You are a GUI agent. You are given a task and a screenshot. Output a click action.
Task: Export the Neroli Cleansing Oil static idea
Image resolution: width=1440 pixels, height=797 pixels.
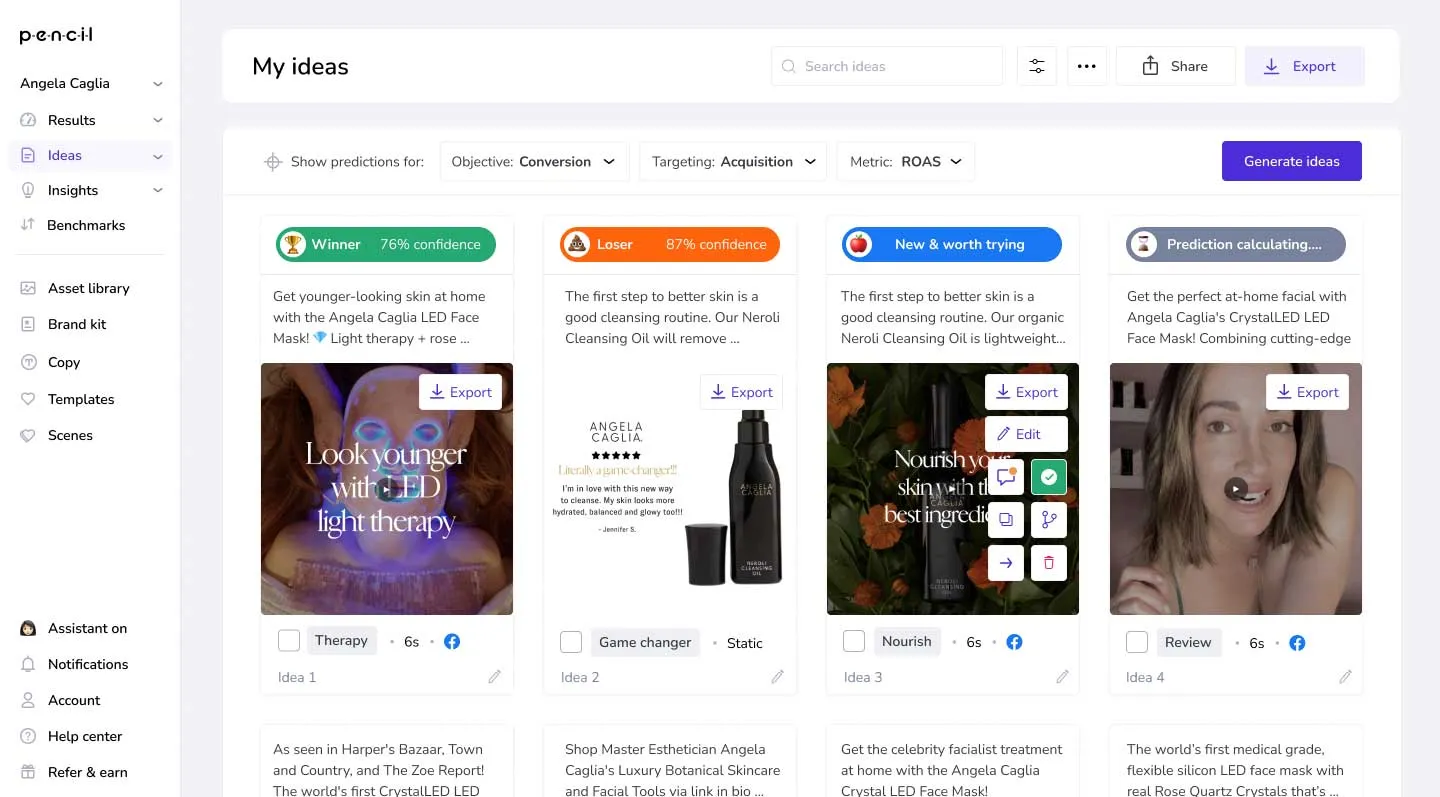point(741,392)
